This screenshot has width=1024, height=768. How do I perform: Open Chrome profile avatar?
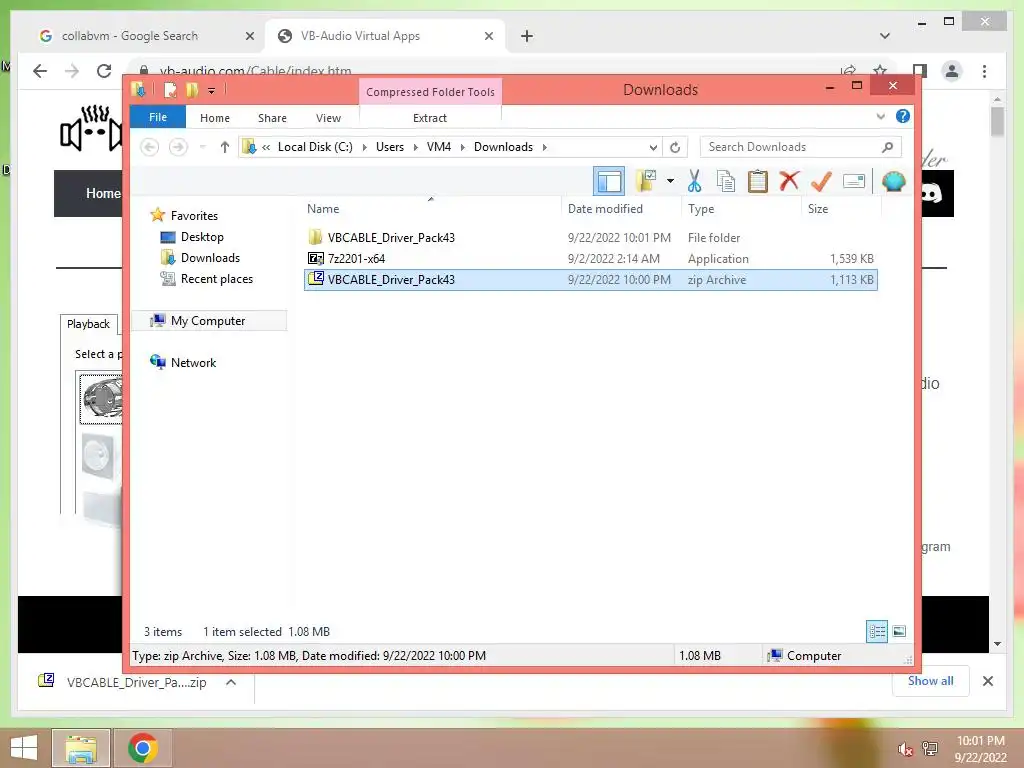(952, 71)
